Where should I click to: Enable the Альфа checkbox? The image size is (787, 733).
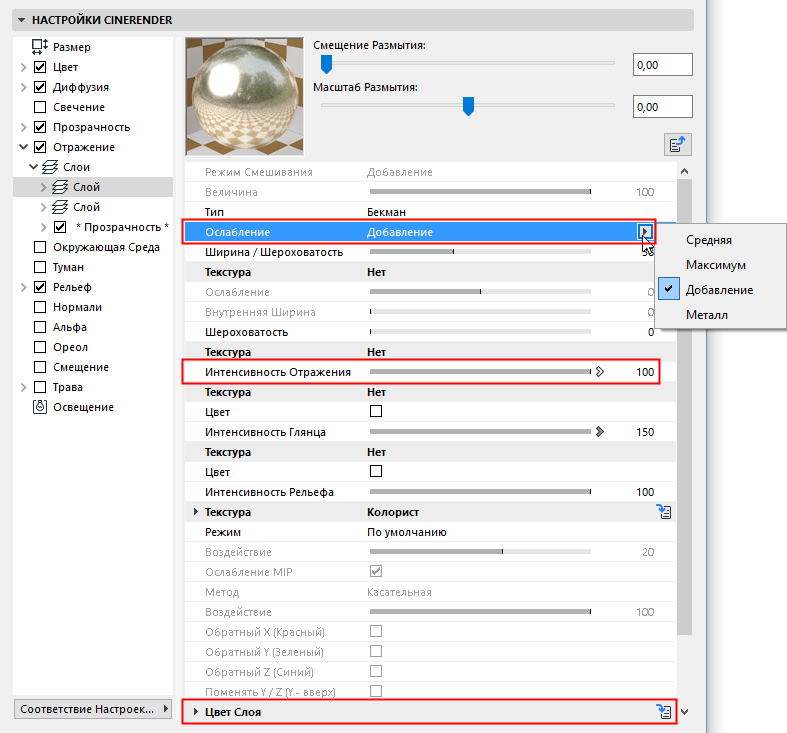(x=40, y=327)
